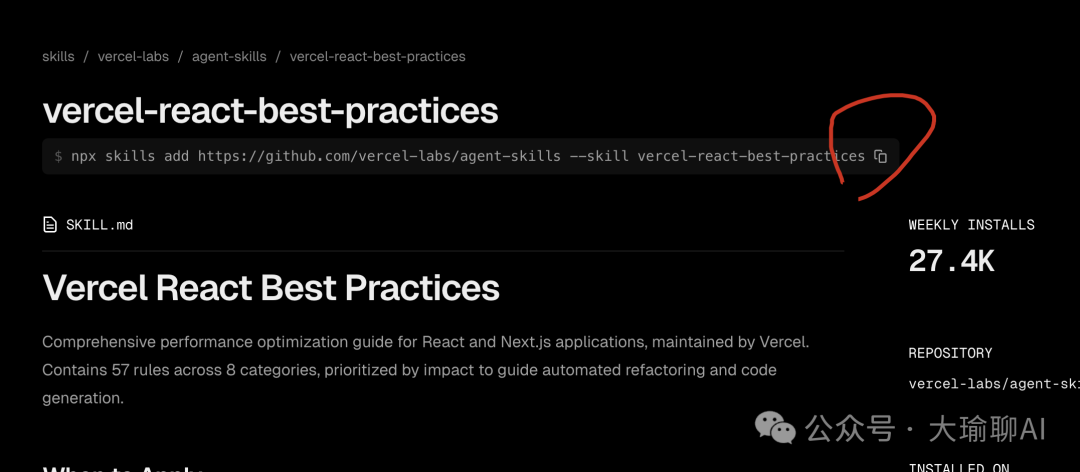The height and width of the screenshot is (472, 1080).
Task: Go to 'vercel-labs' in the breadcrumb
Action: pyautogui.click(x=133, y=56)
